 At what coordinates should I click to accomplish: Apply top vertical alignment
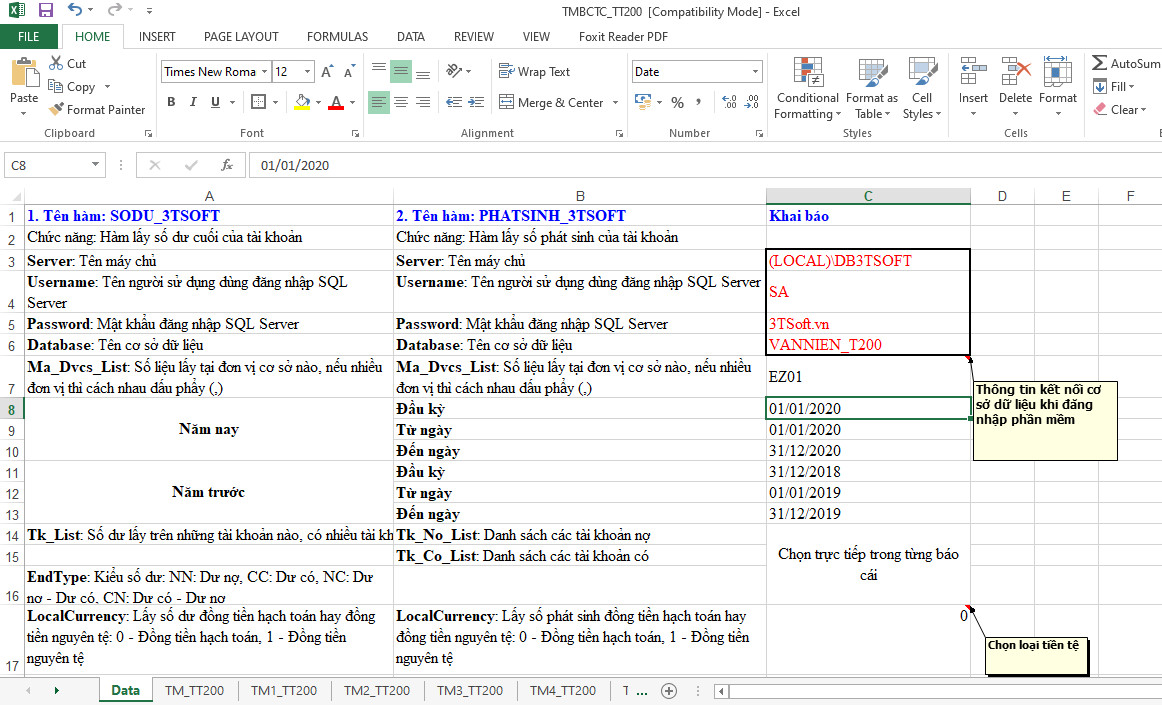379,71
